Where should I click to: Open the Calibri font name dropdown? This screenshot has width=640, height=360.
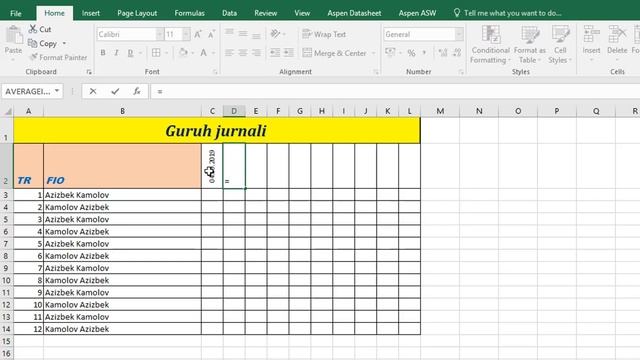point(159,34)
